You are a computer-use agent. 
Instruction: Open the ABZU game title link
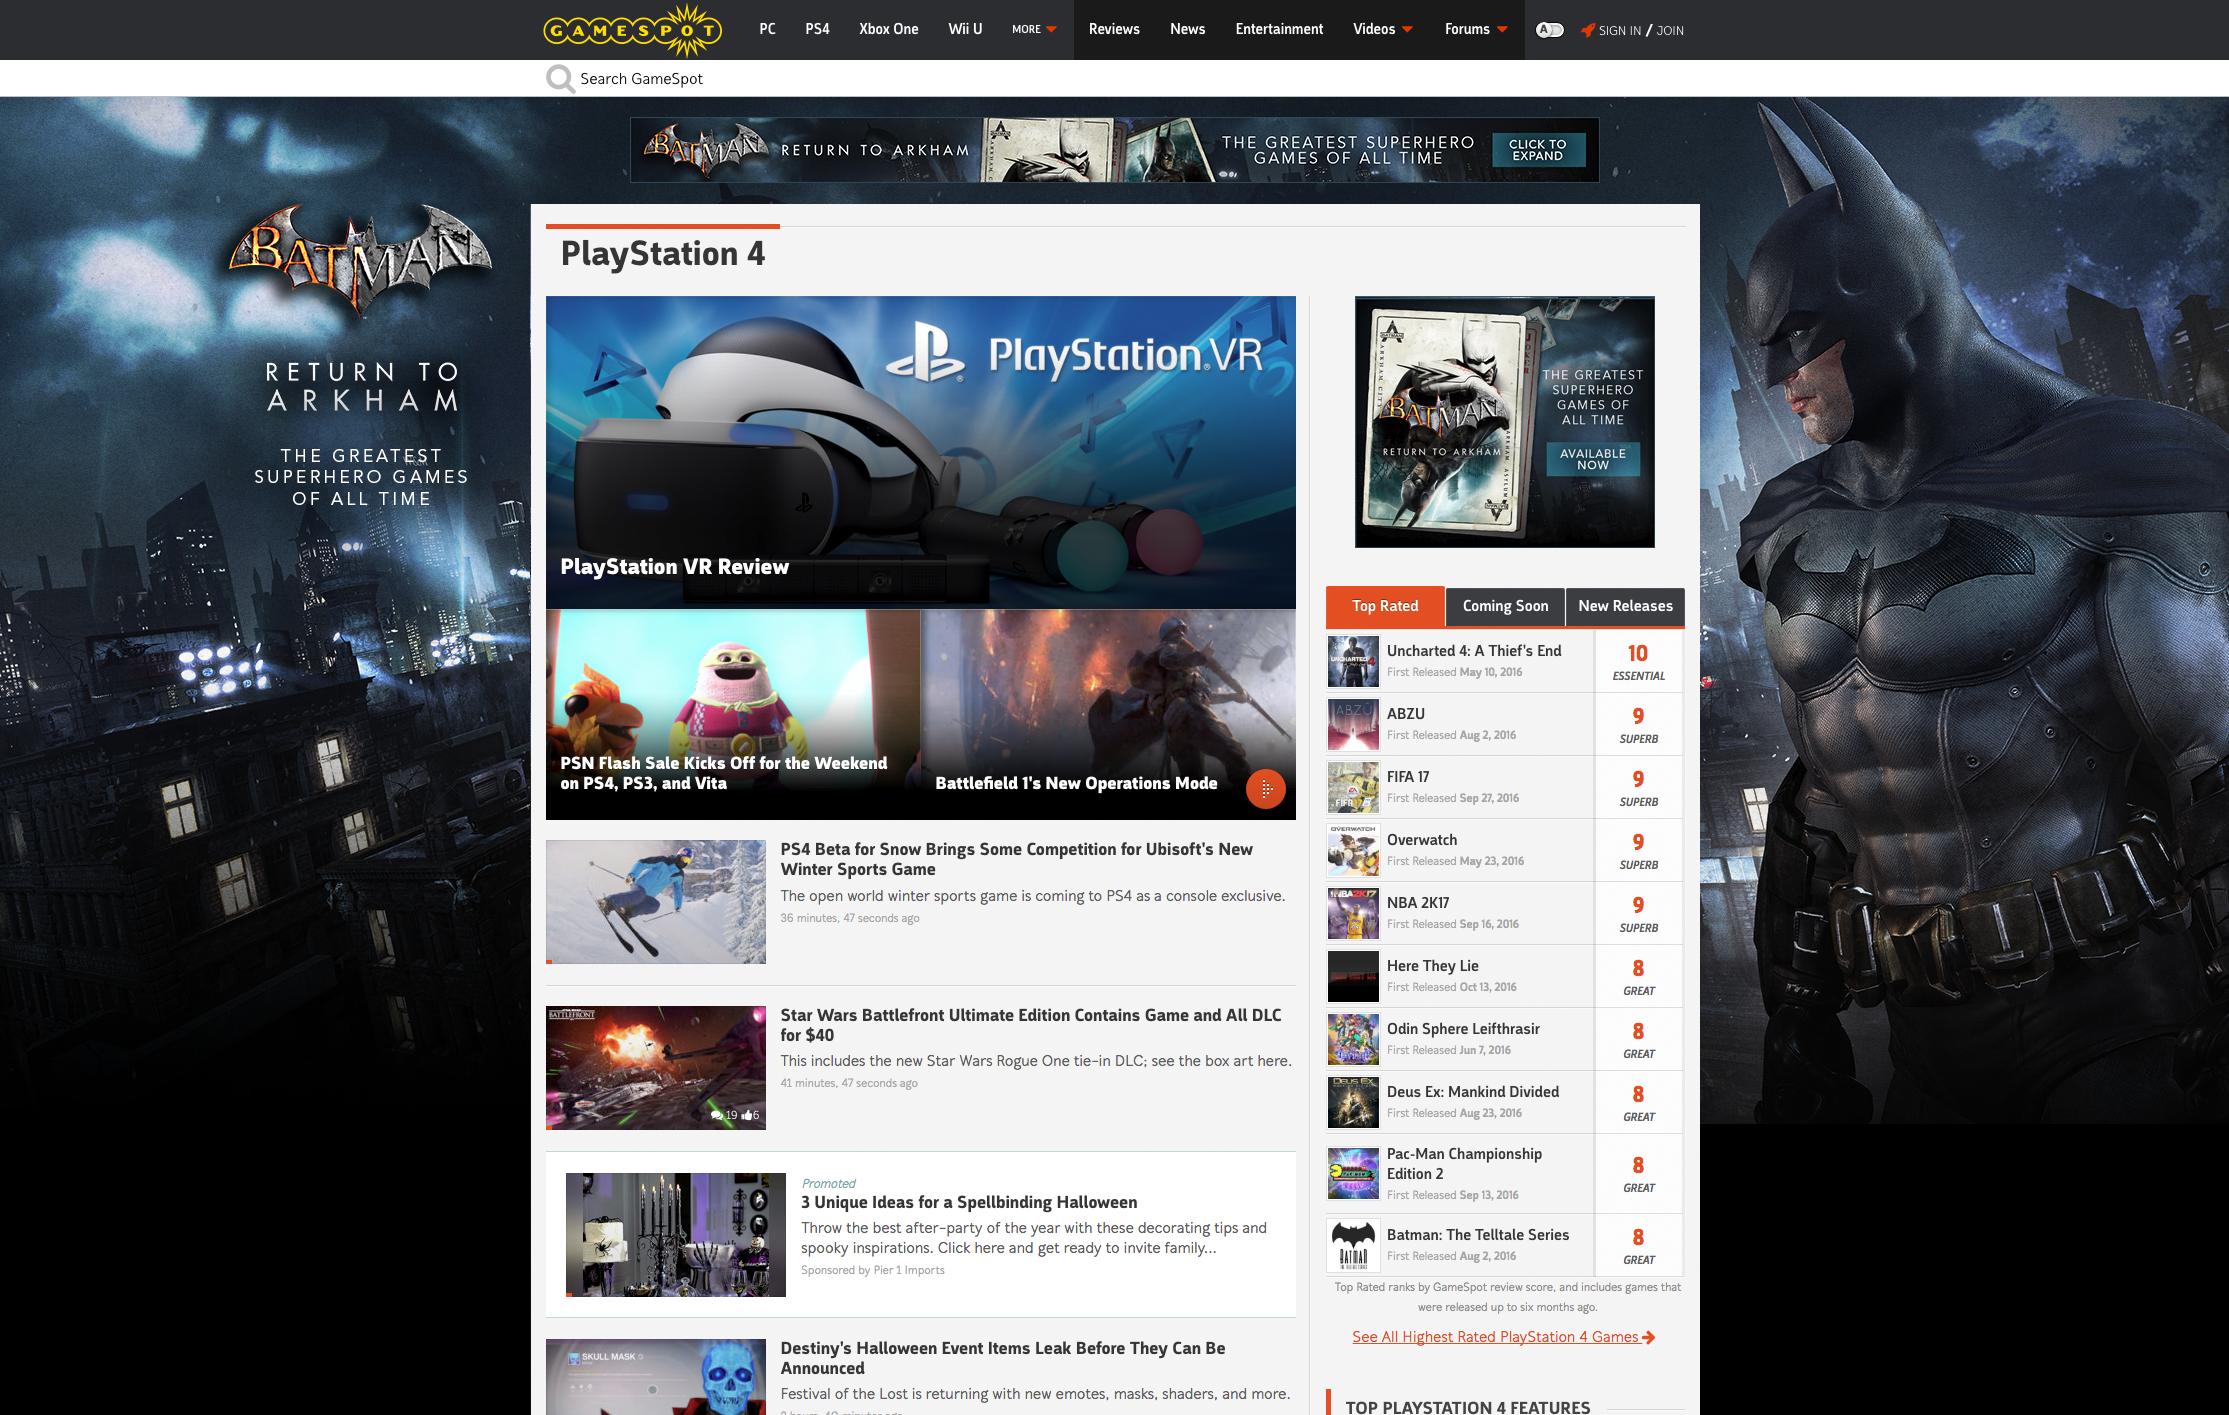(1406, 714)
